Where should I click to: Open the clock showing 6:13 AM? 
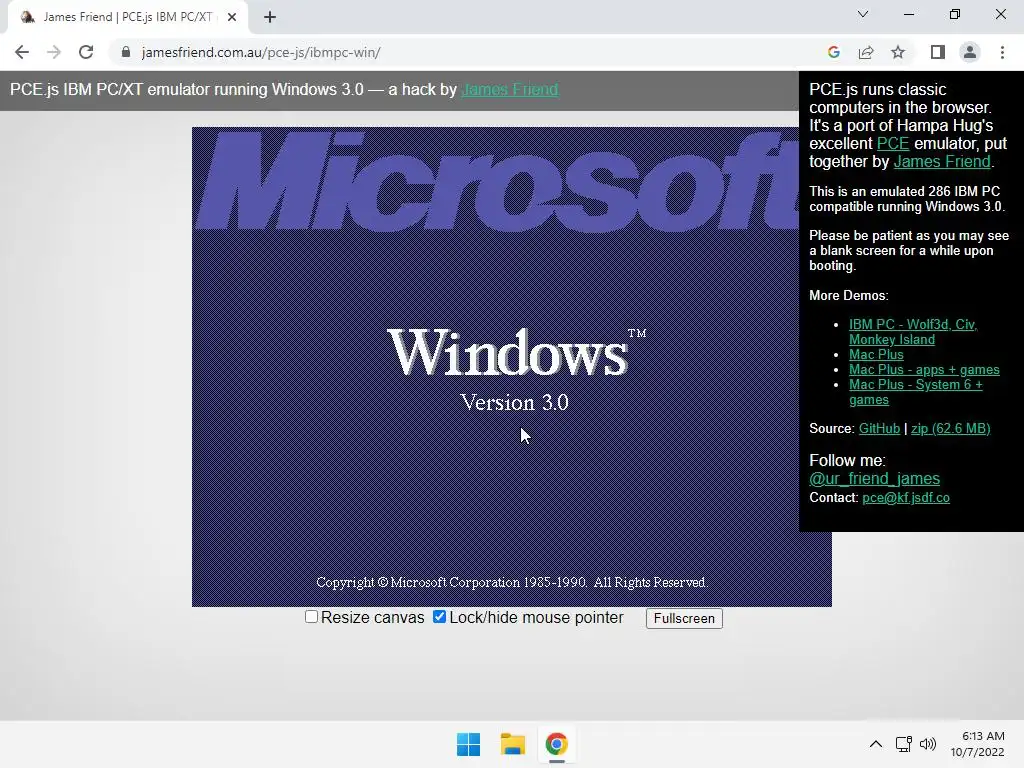(978, 744)
